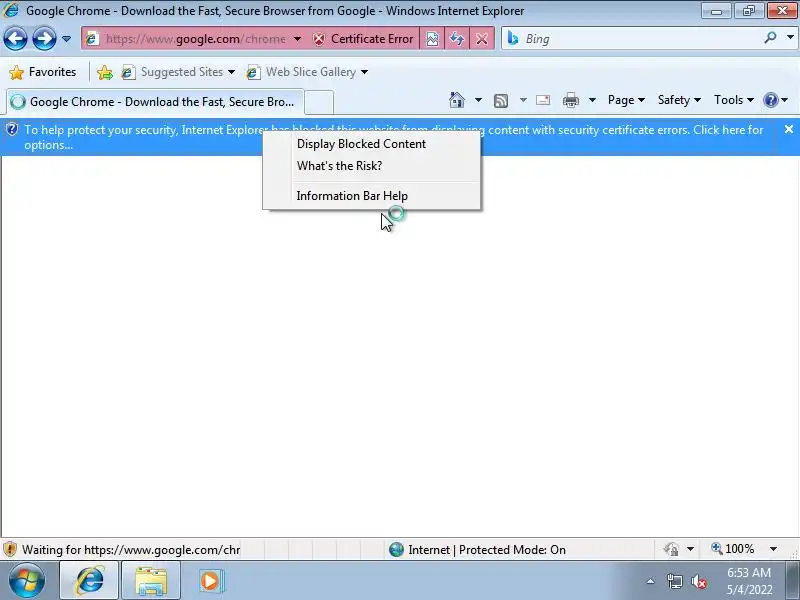Image resolution: width=800 pixels, height=600 pixels.
Task: Select Information Bar Help
Action: click(x=352, y=196)
